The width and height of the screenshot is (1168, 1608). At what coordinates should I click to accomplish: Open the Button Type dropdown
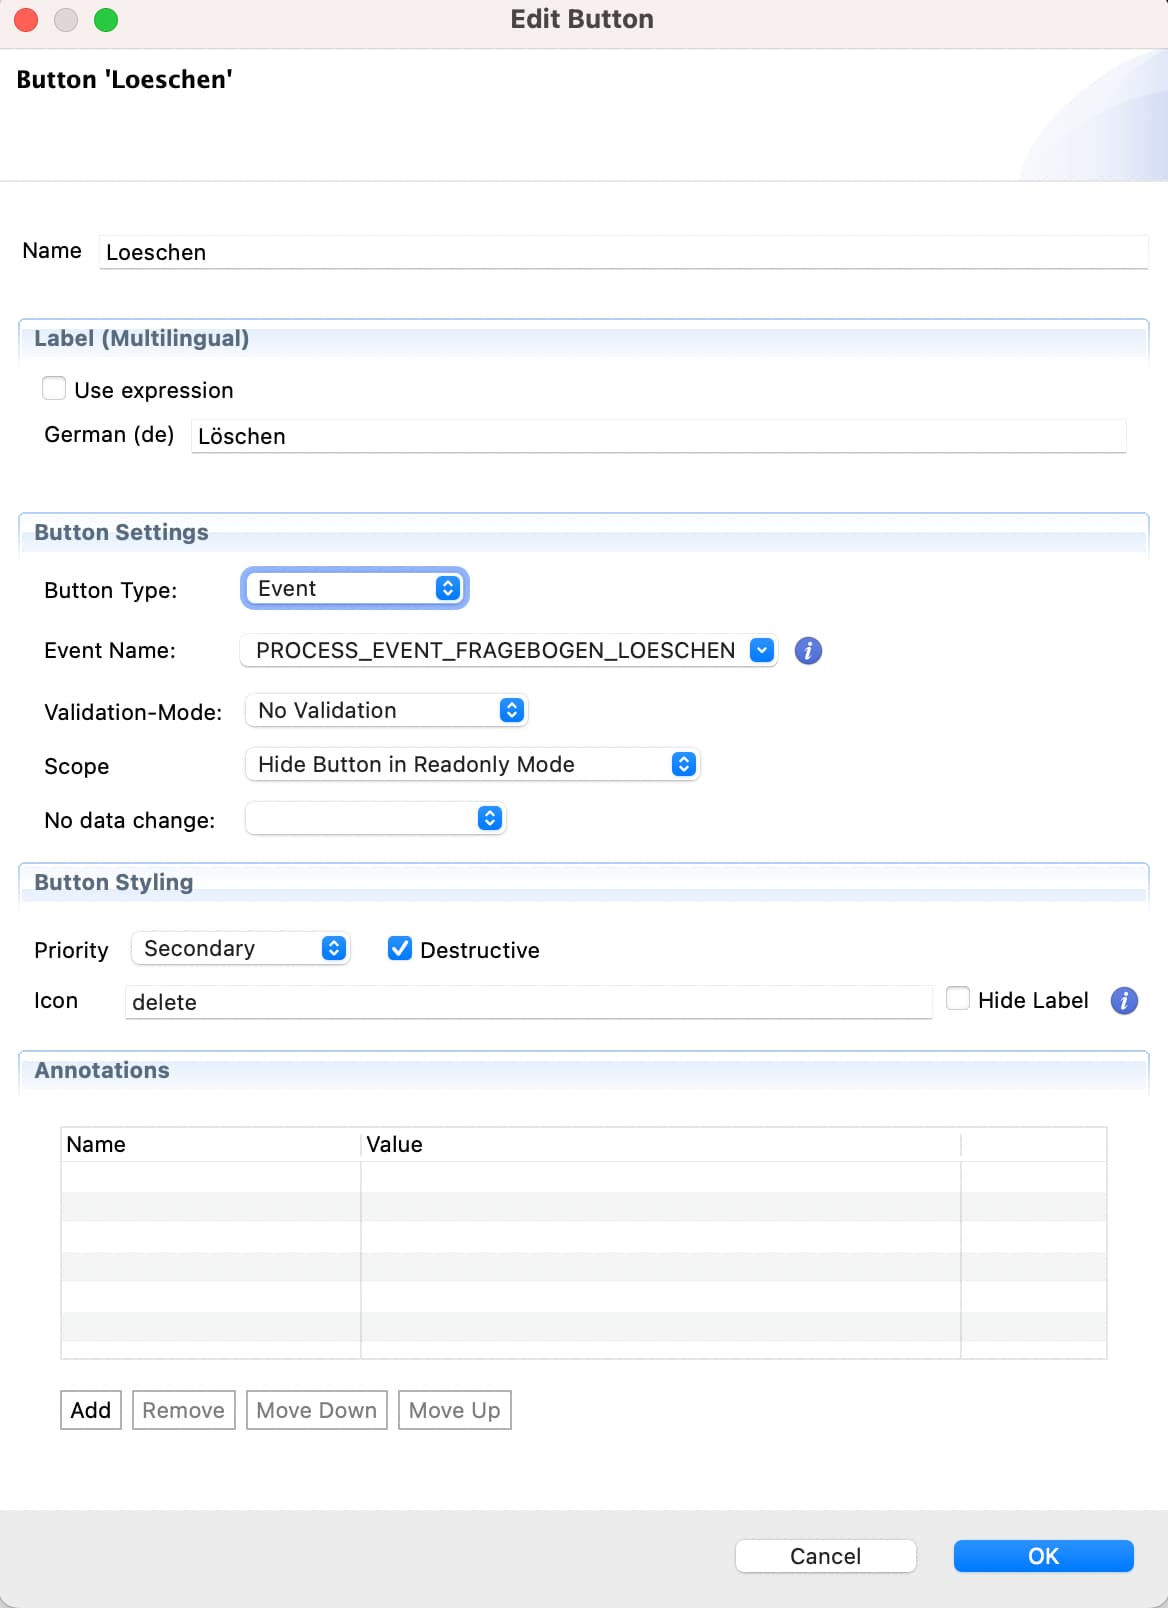point(355,588)
